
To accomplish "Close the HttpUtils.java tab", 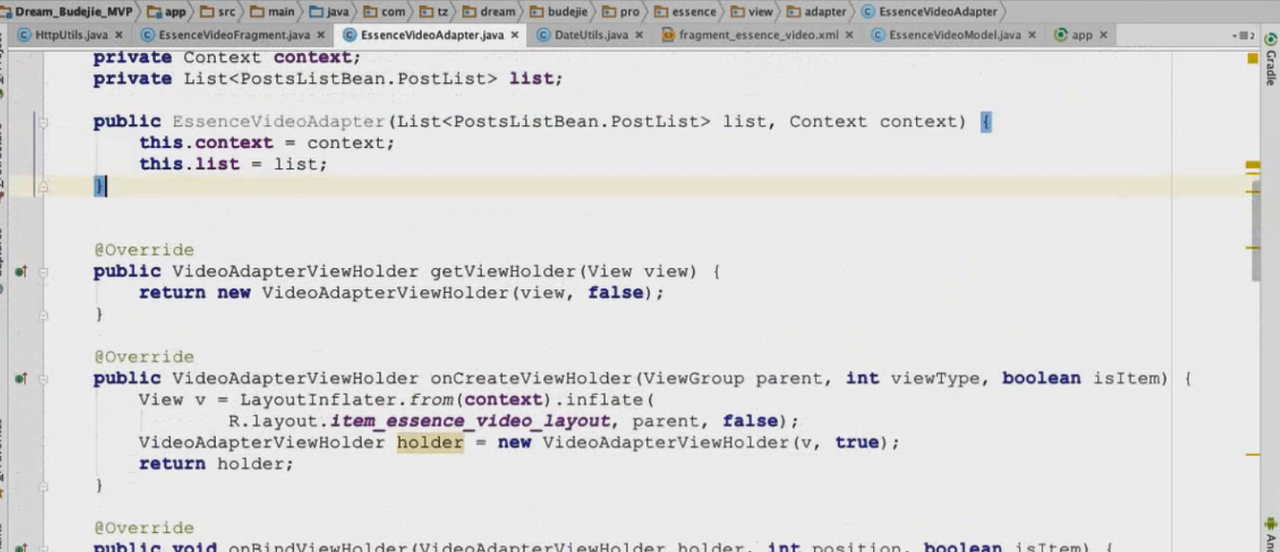I will (x=120, y=35).
